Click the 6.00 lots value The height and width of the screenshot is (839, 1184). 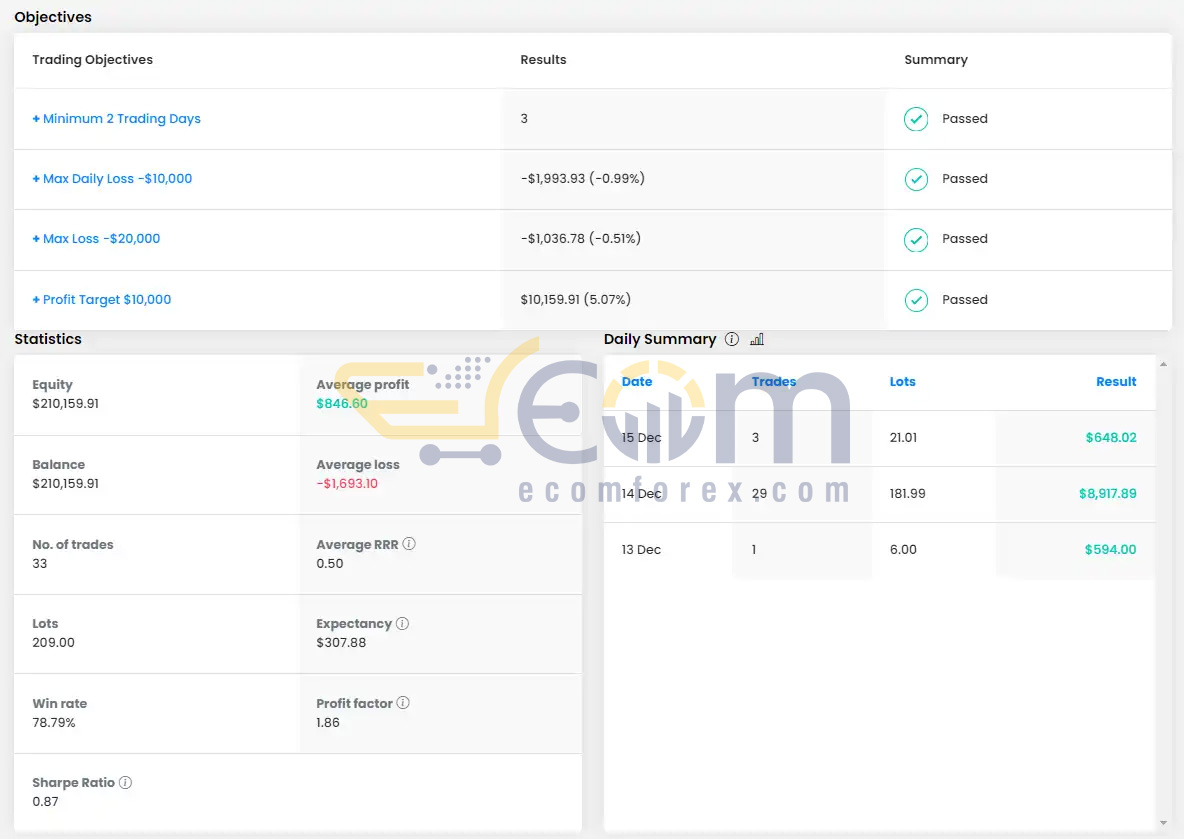903,549
